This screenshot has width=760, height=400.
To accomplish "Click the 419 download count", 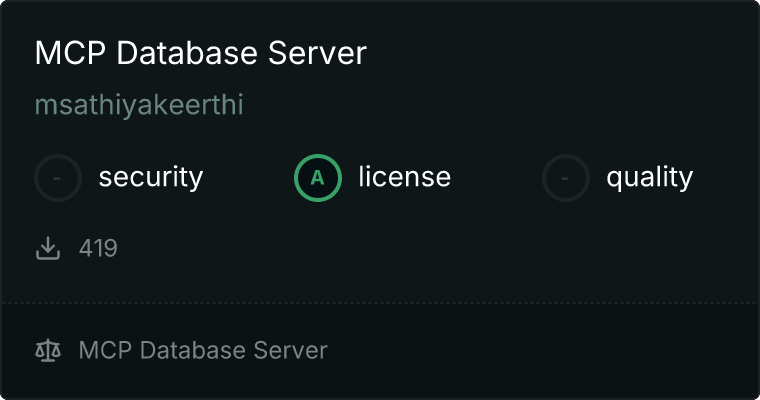I will (98, 248).
